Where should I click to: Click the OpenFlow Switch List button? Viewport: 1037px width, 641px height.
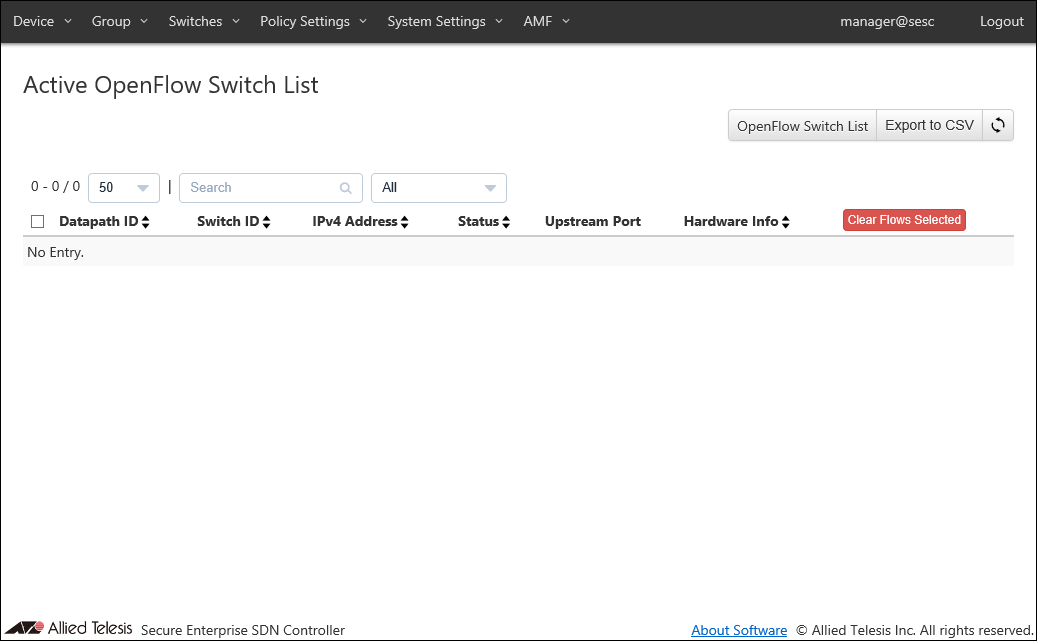coord(802,126)
